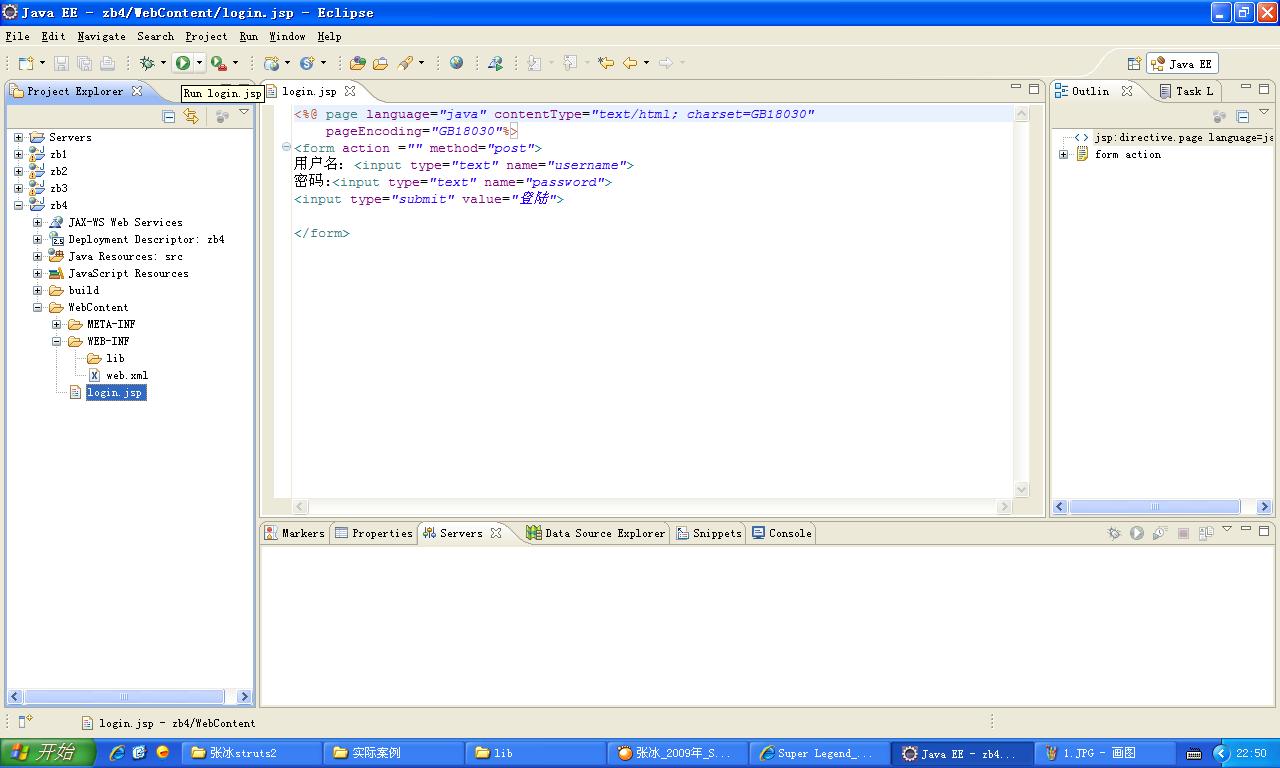This screenshot has height=768, width=1280.
Task: Open dropdown arrow next to Run button
Action: [x=200, y=63]
